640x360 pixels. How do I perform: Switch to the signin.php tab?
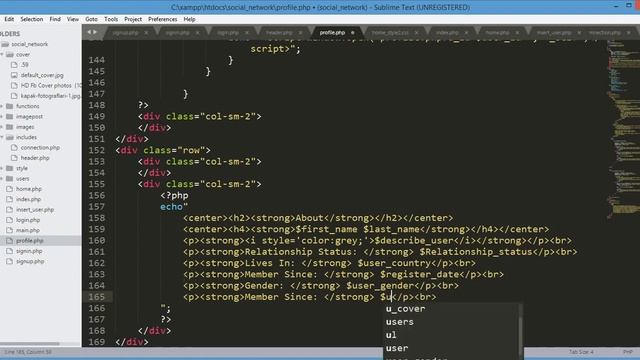(x=178, y=33)
